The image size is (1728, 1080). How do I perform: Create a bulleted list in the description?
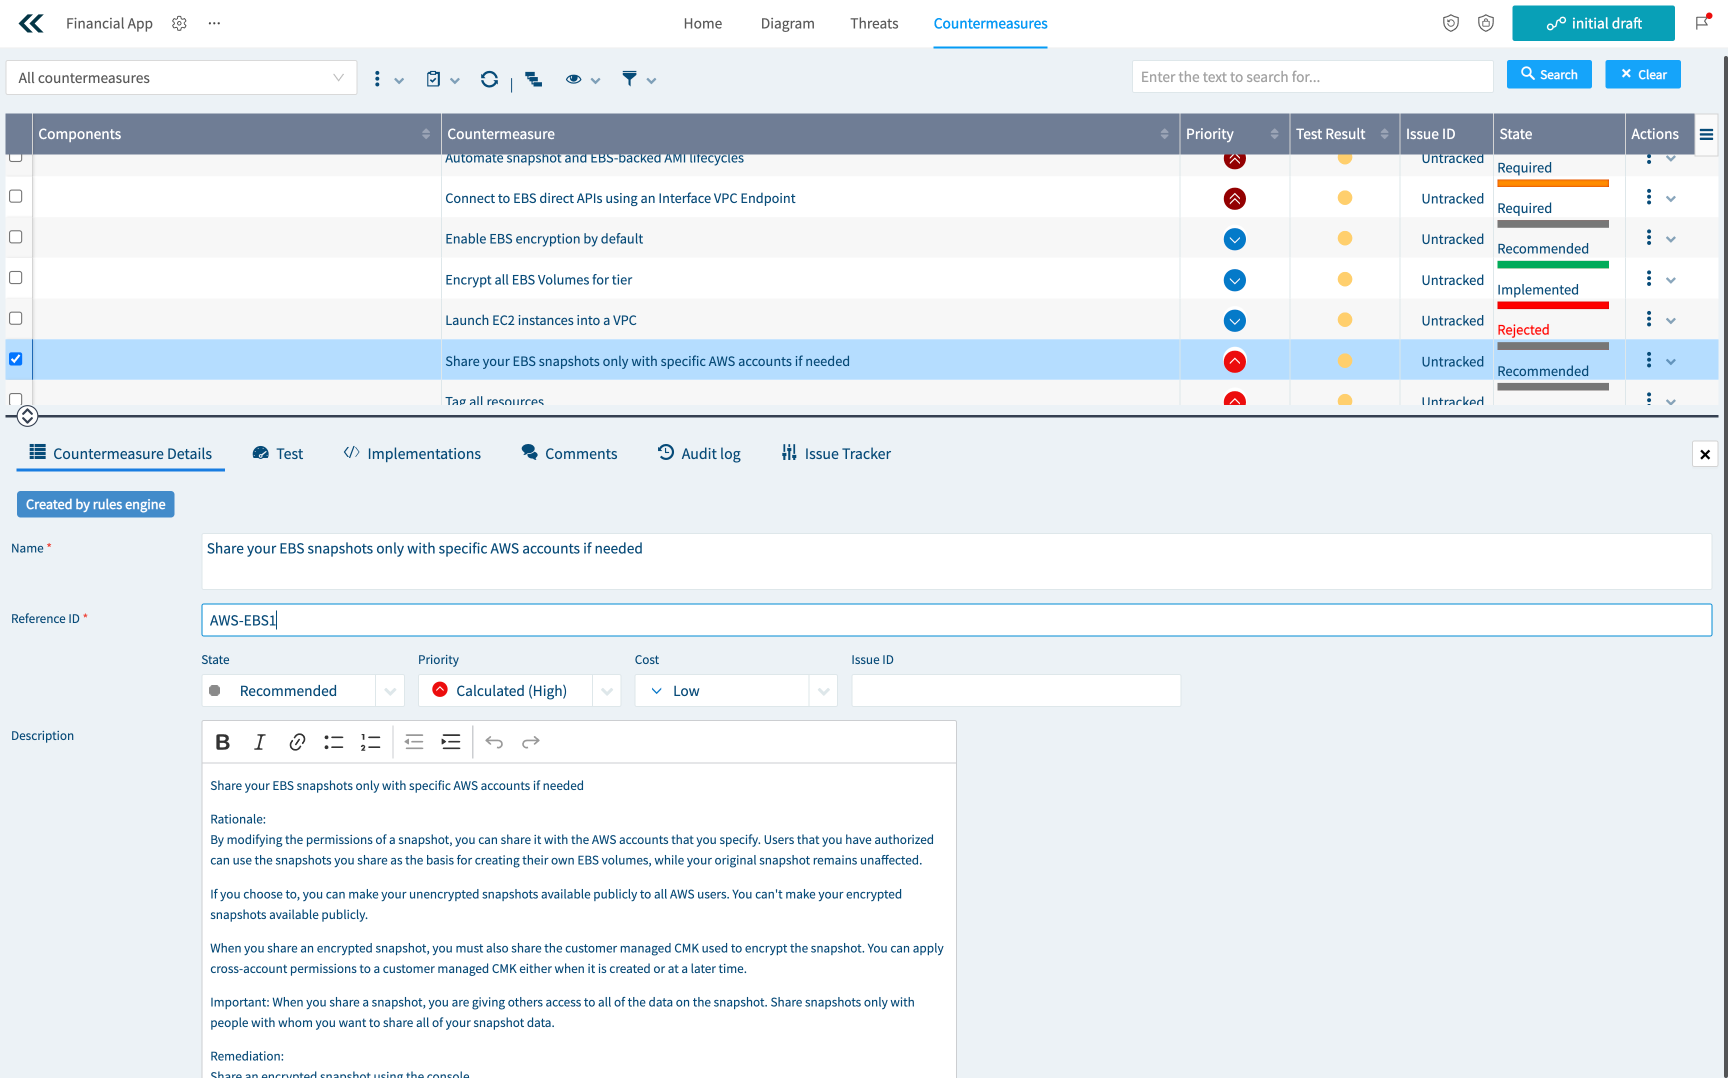coord(333,741)
